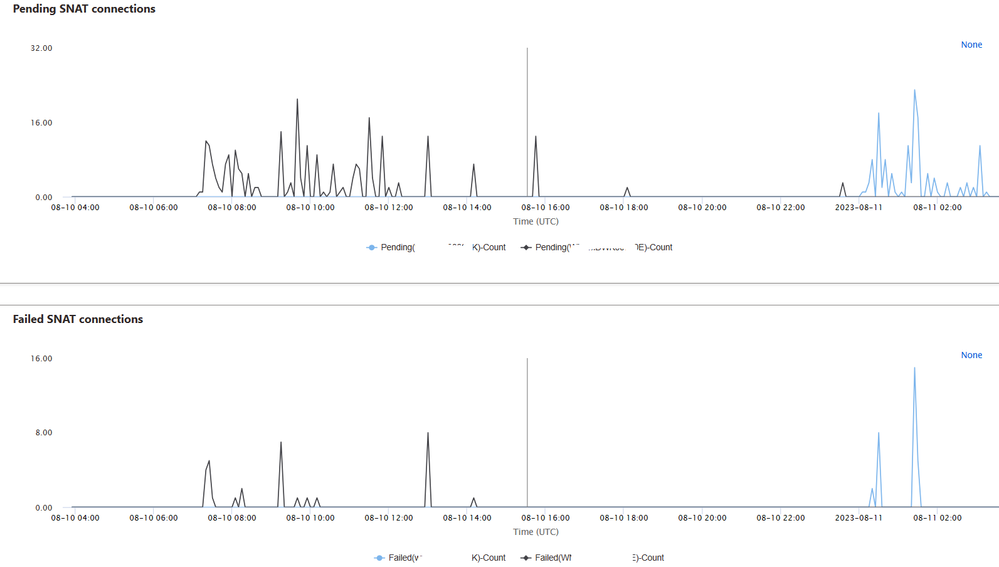Click the 08-10 22:00 tick in Failed chart

[780, 517]
